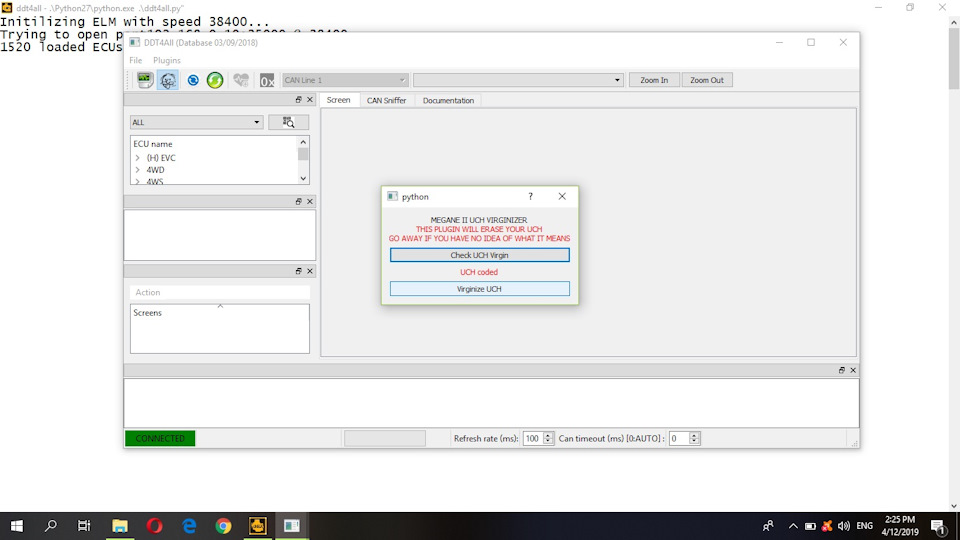
Task: Expand the (H) EVC tree node
Action: tap(138, 158)
